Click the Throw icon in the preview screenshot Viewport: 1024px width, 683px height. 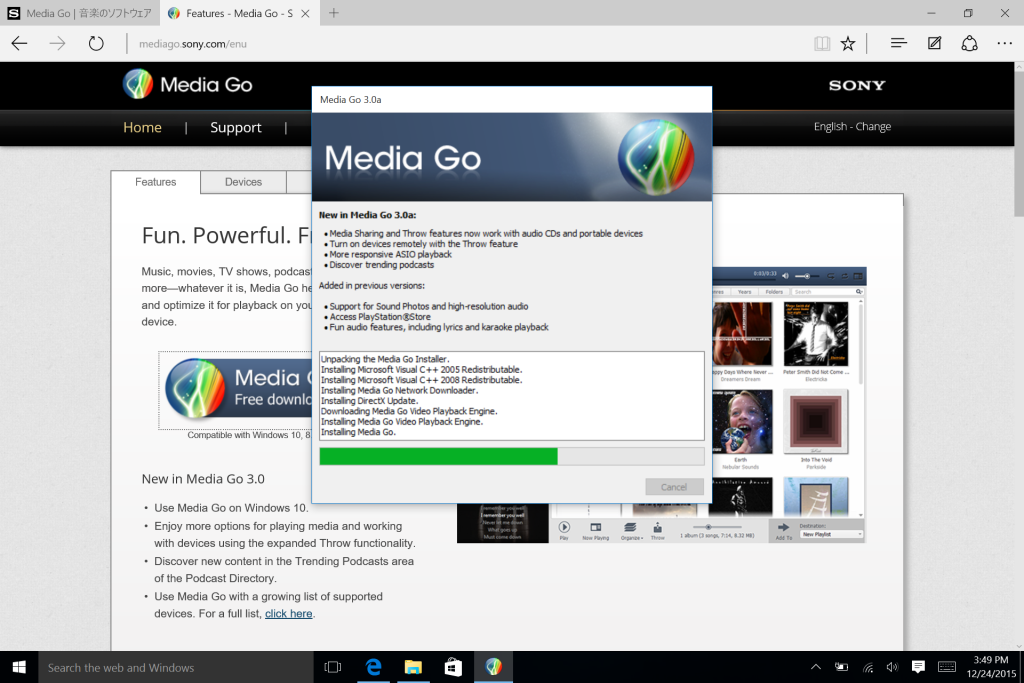(x=658, y=530)
